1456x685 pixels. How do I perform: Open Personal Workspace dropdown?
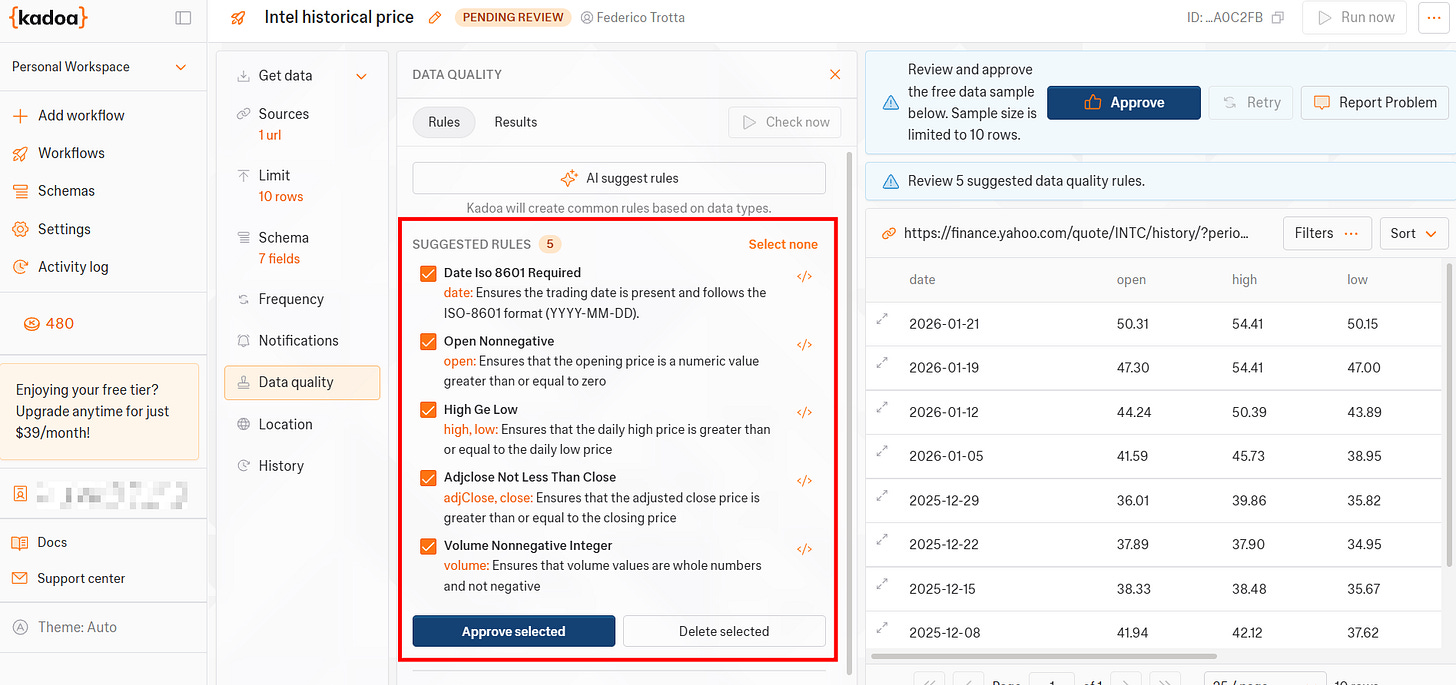click(99, 67)
